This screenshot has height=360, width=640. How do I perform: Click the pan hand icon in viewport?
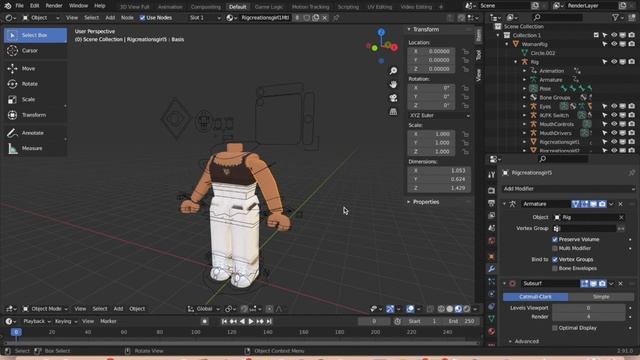click(x=393, y=84)
